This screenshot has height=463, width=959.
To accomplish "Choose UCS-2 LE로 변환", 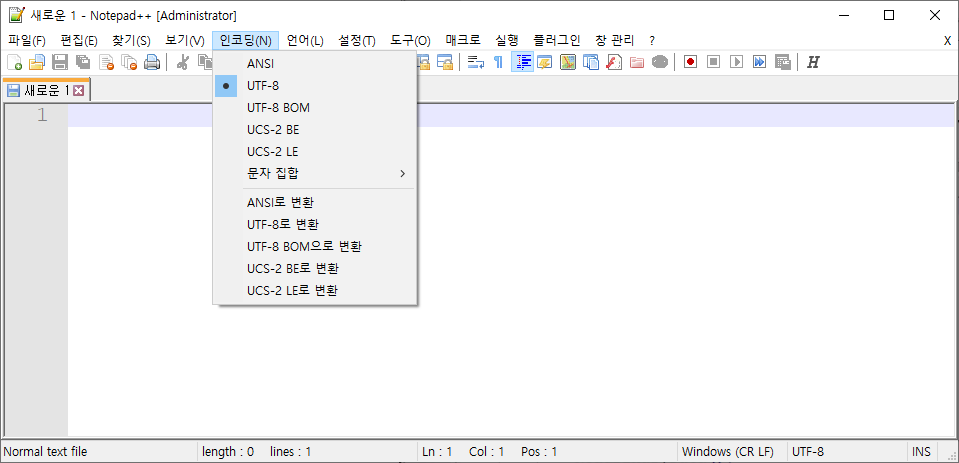I will coord(315,291).
